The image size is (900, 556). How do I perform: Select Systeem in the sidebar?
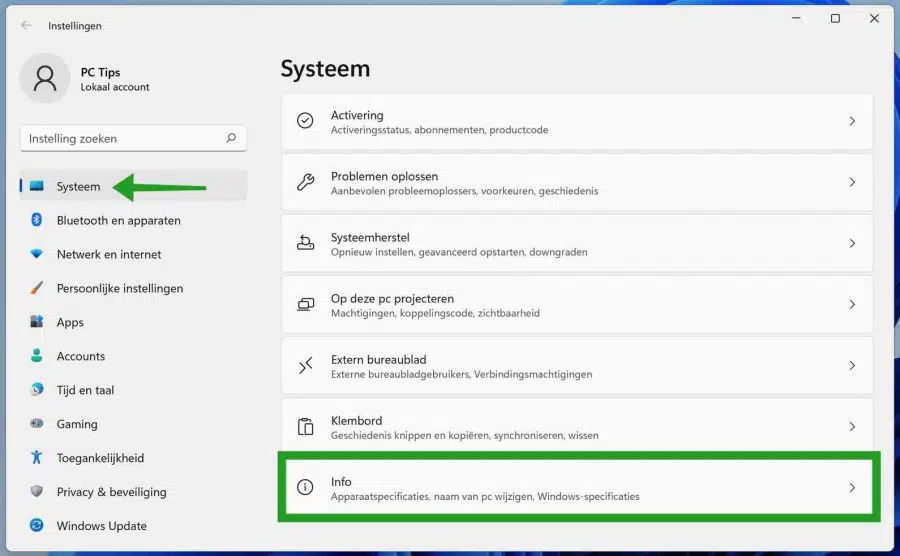point(133,186)
